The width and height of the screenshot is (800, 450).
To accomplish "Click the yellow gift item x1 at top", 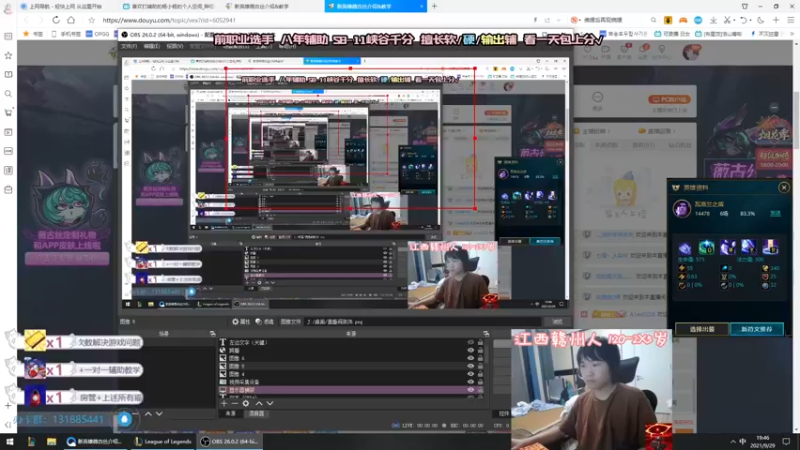I will tap(35, 340).
